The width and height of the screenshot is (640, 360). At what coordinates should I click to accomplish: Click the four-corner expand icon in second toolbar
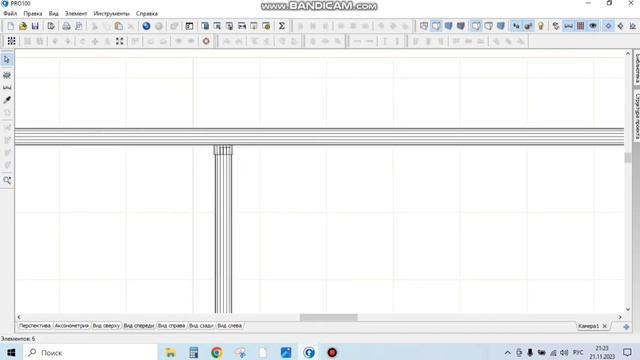pos(120,41)
